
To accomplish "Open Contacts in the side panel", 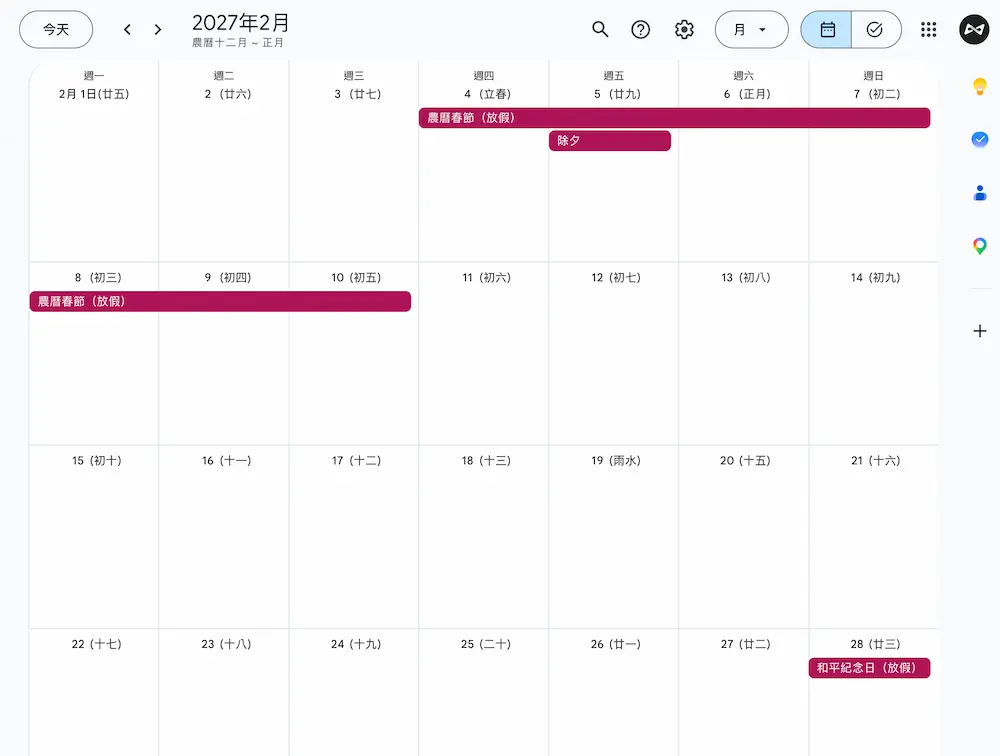I will point(980,193).
